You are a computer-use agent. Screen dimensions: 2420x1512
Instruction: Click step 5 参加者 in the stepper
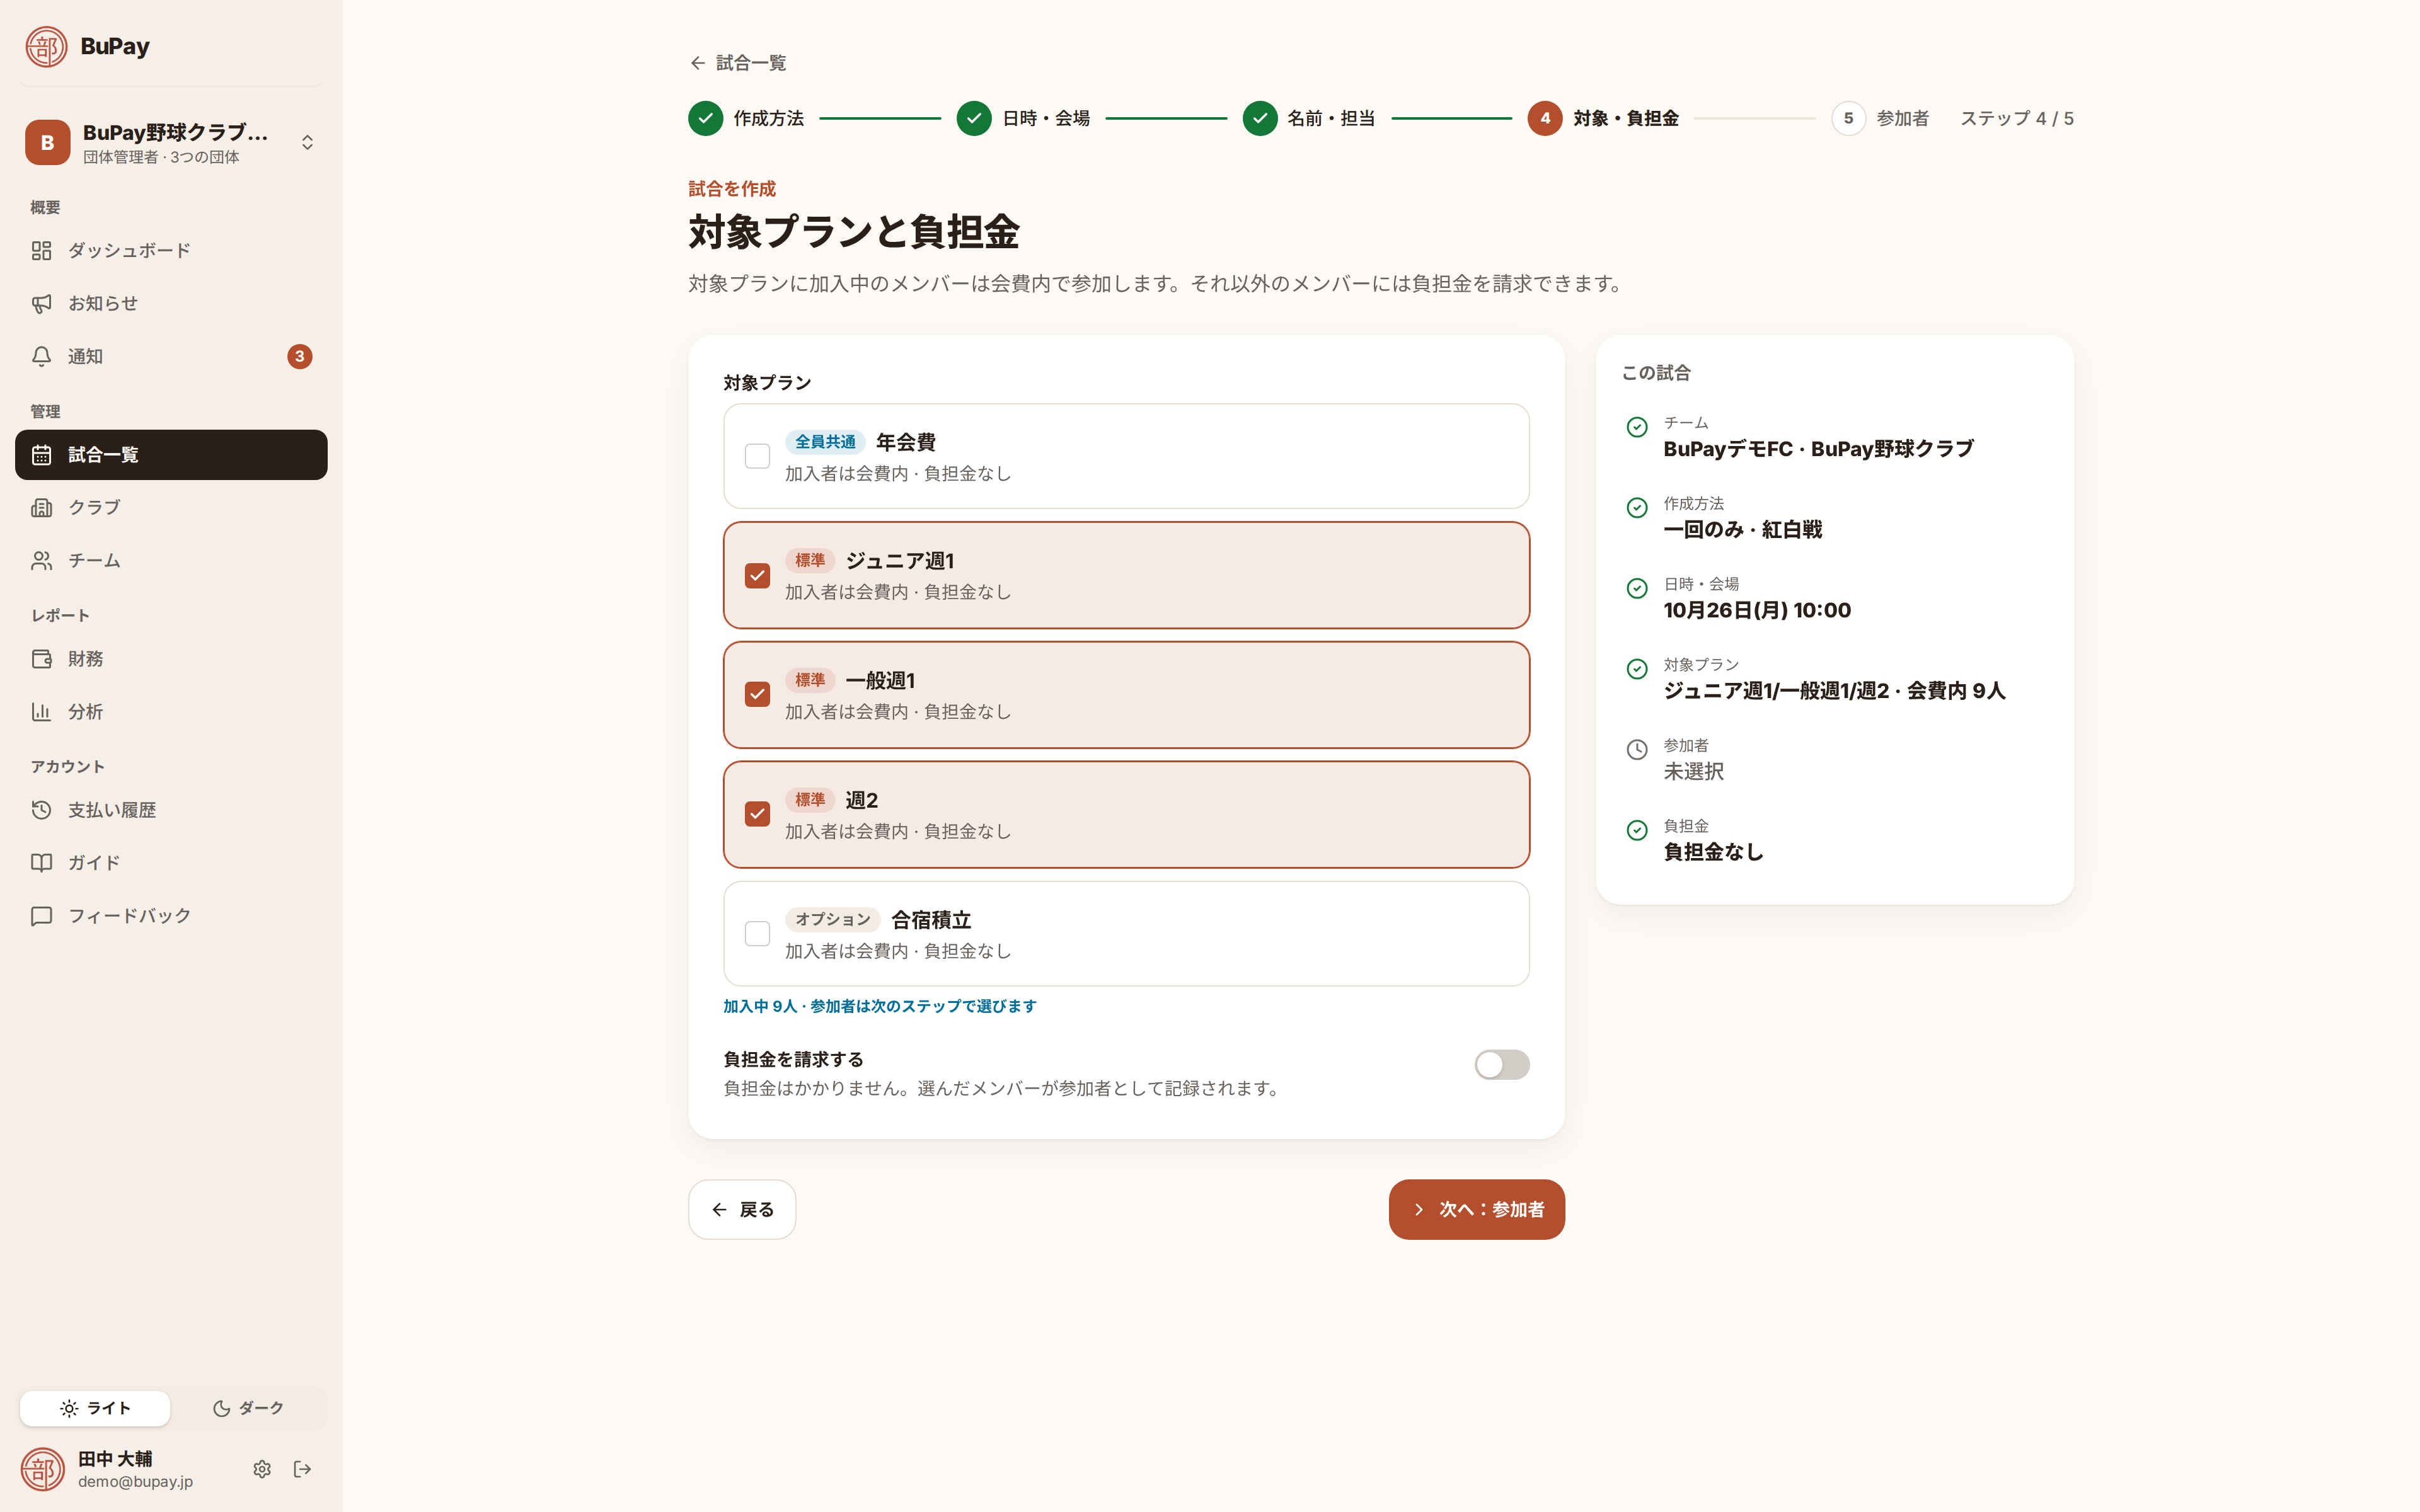(x=1880, y=118)
